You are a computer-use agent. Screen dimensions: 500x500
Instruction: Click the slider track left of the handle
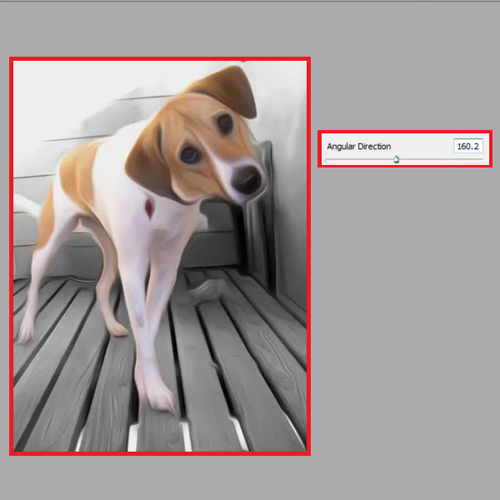pyautogui.click(x=359, y=160)
